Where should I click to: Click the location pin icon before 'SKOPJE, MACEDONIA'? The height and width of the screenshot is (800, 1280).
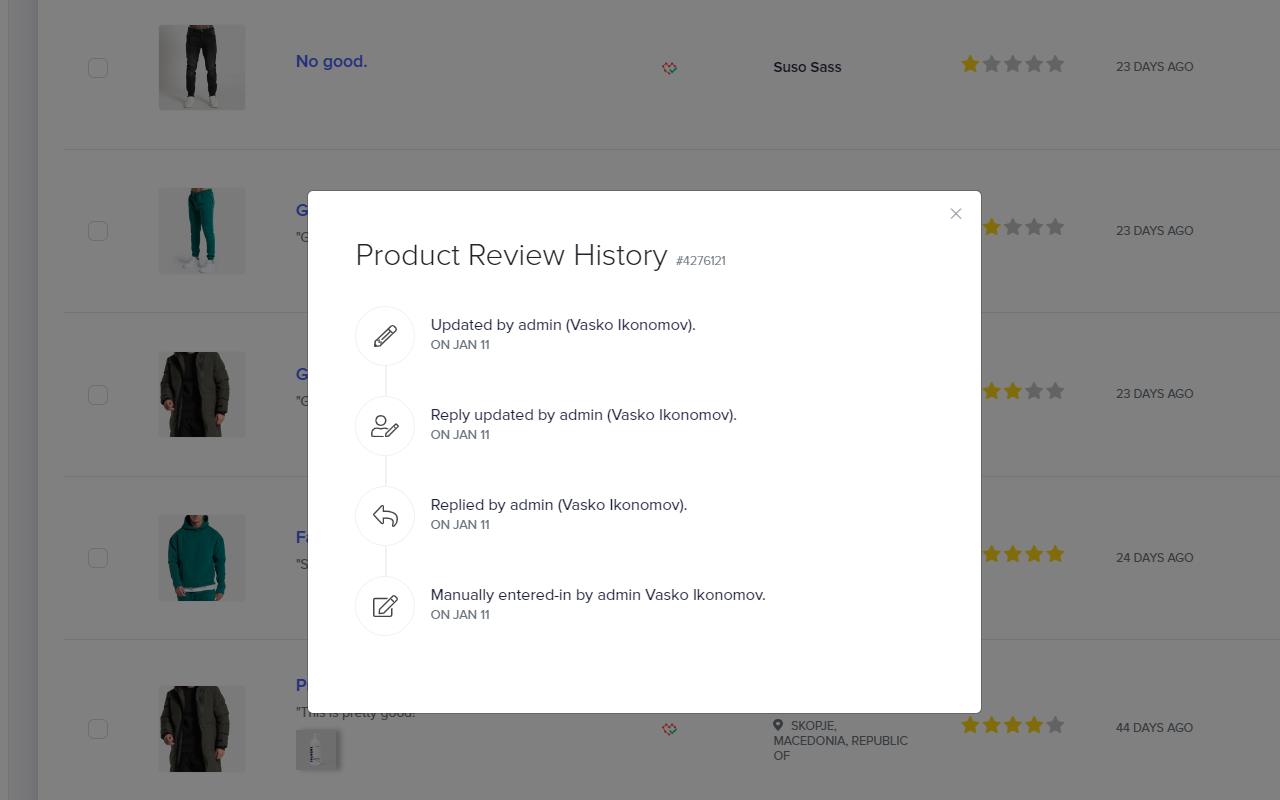(779, 726)
